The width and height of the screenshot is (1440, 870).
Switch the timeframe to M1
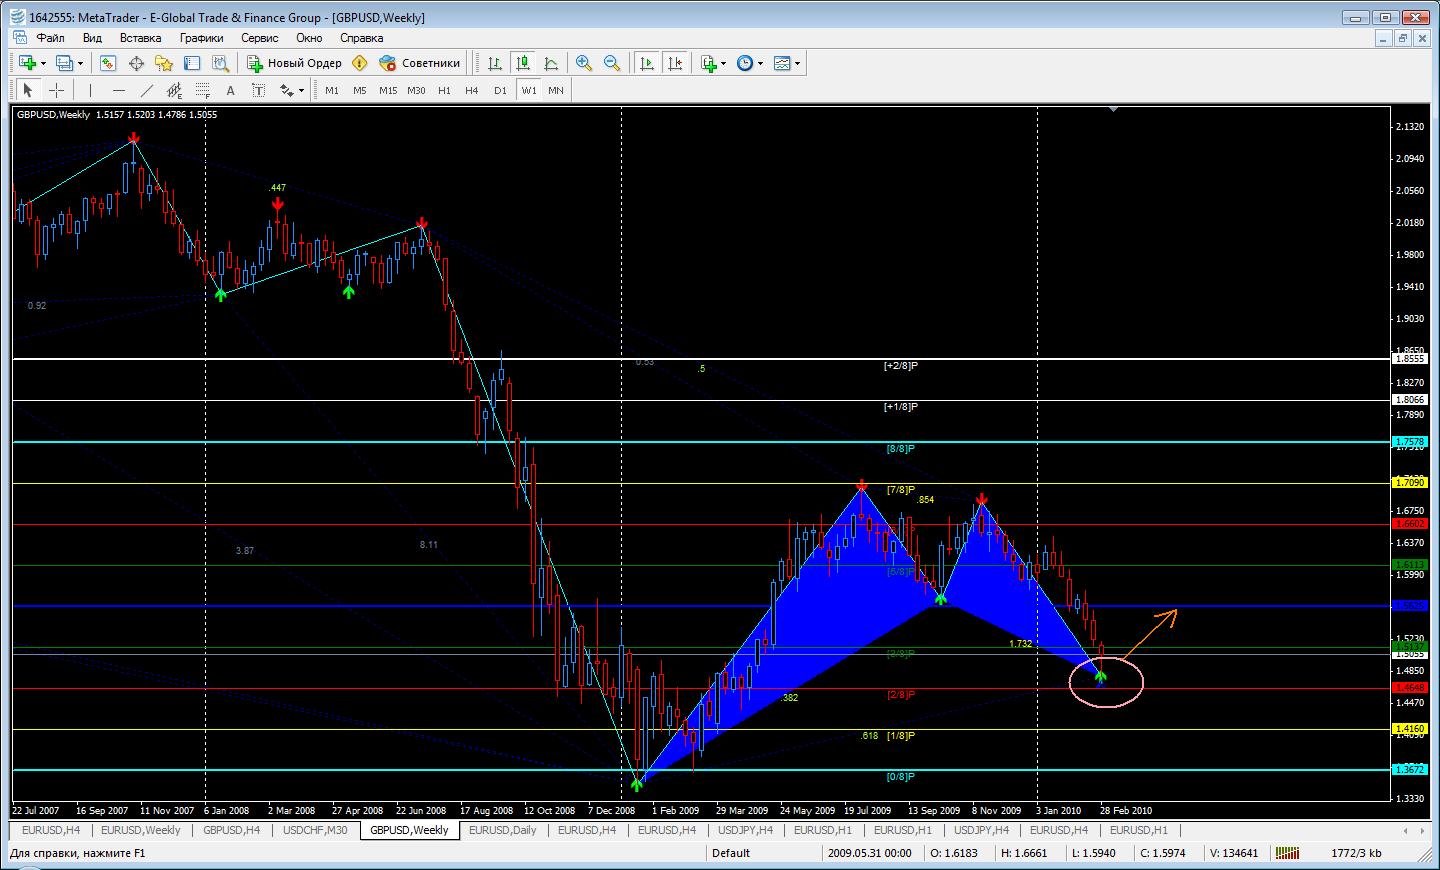[332, 90]
